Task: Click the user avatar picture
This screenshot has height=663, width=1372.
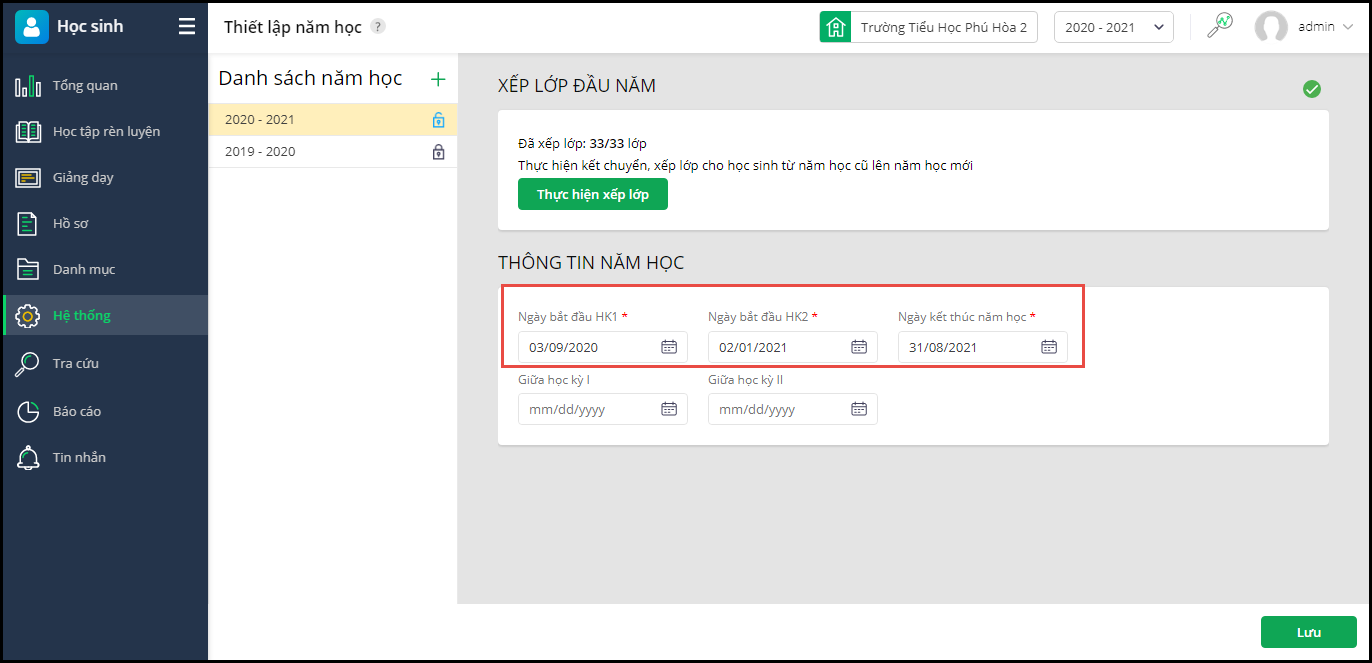Action: pyautogui.click(x=1271, y=27)
